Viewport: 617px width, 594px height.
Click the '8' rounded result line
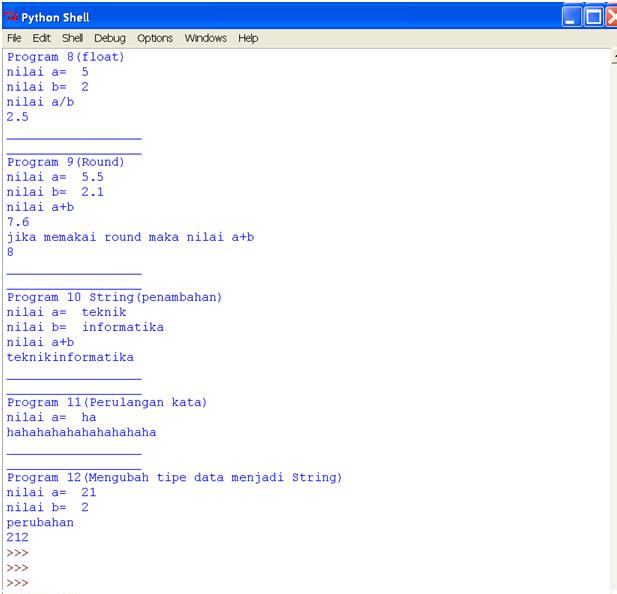(10, 252)
